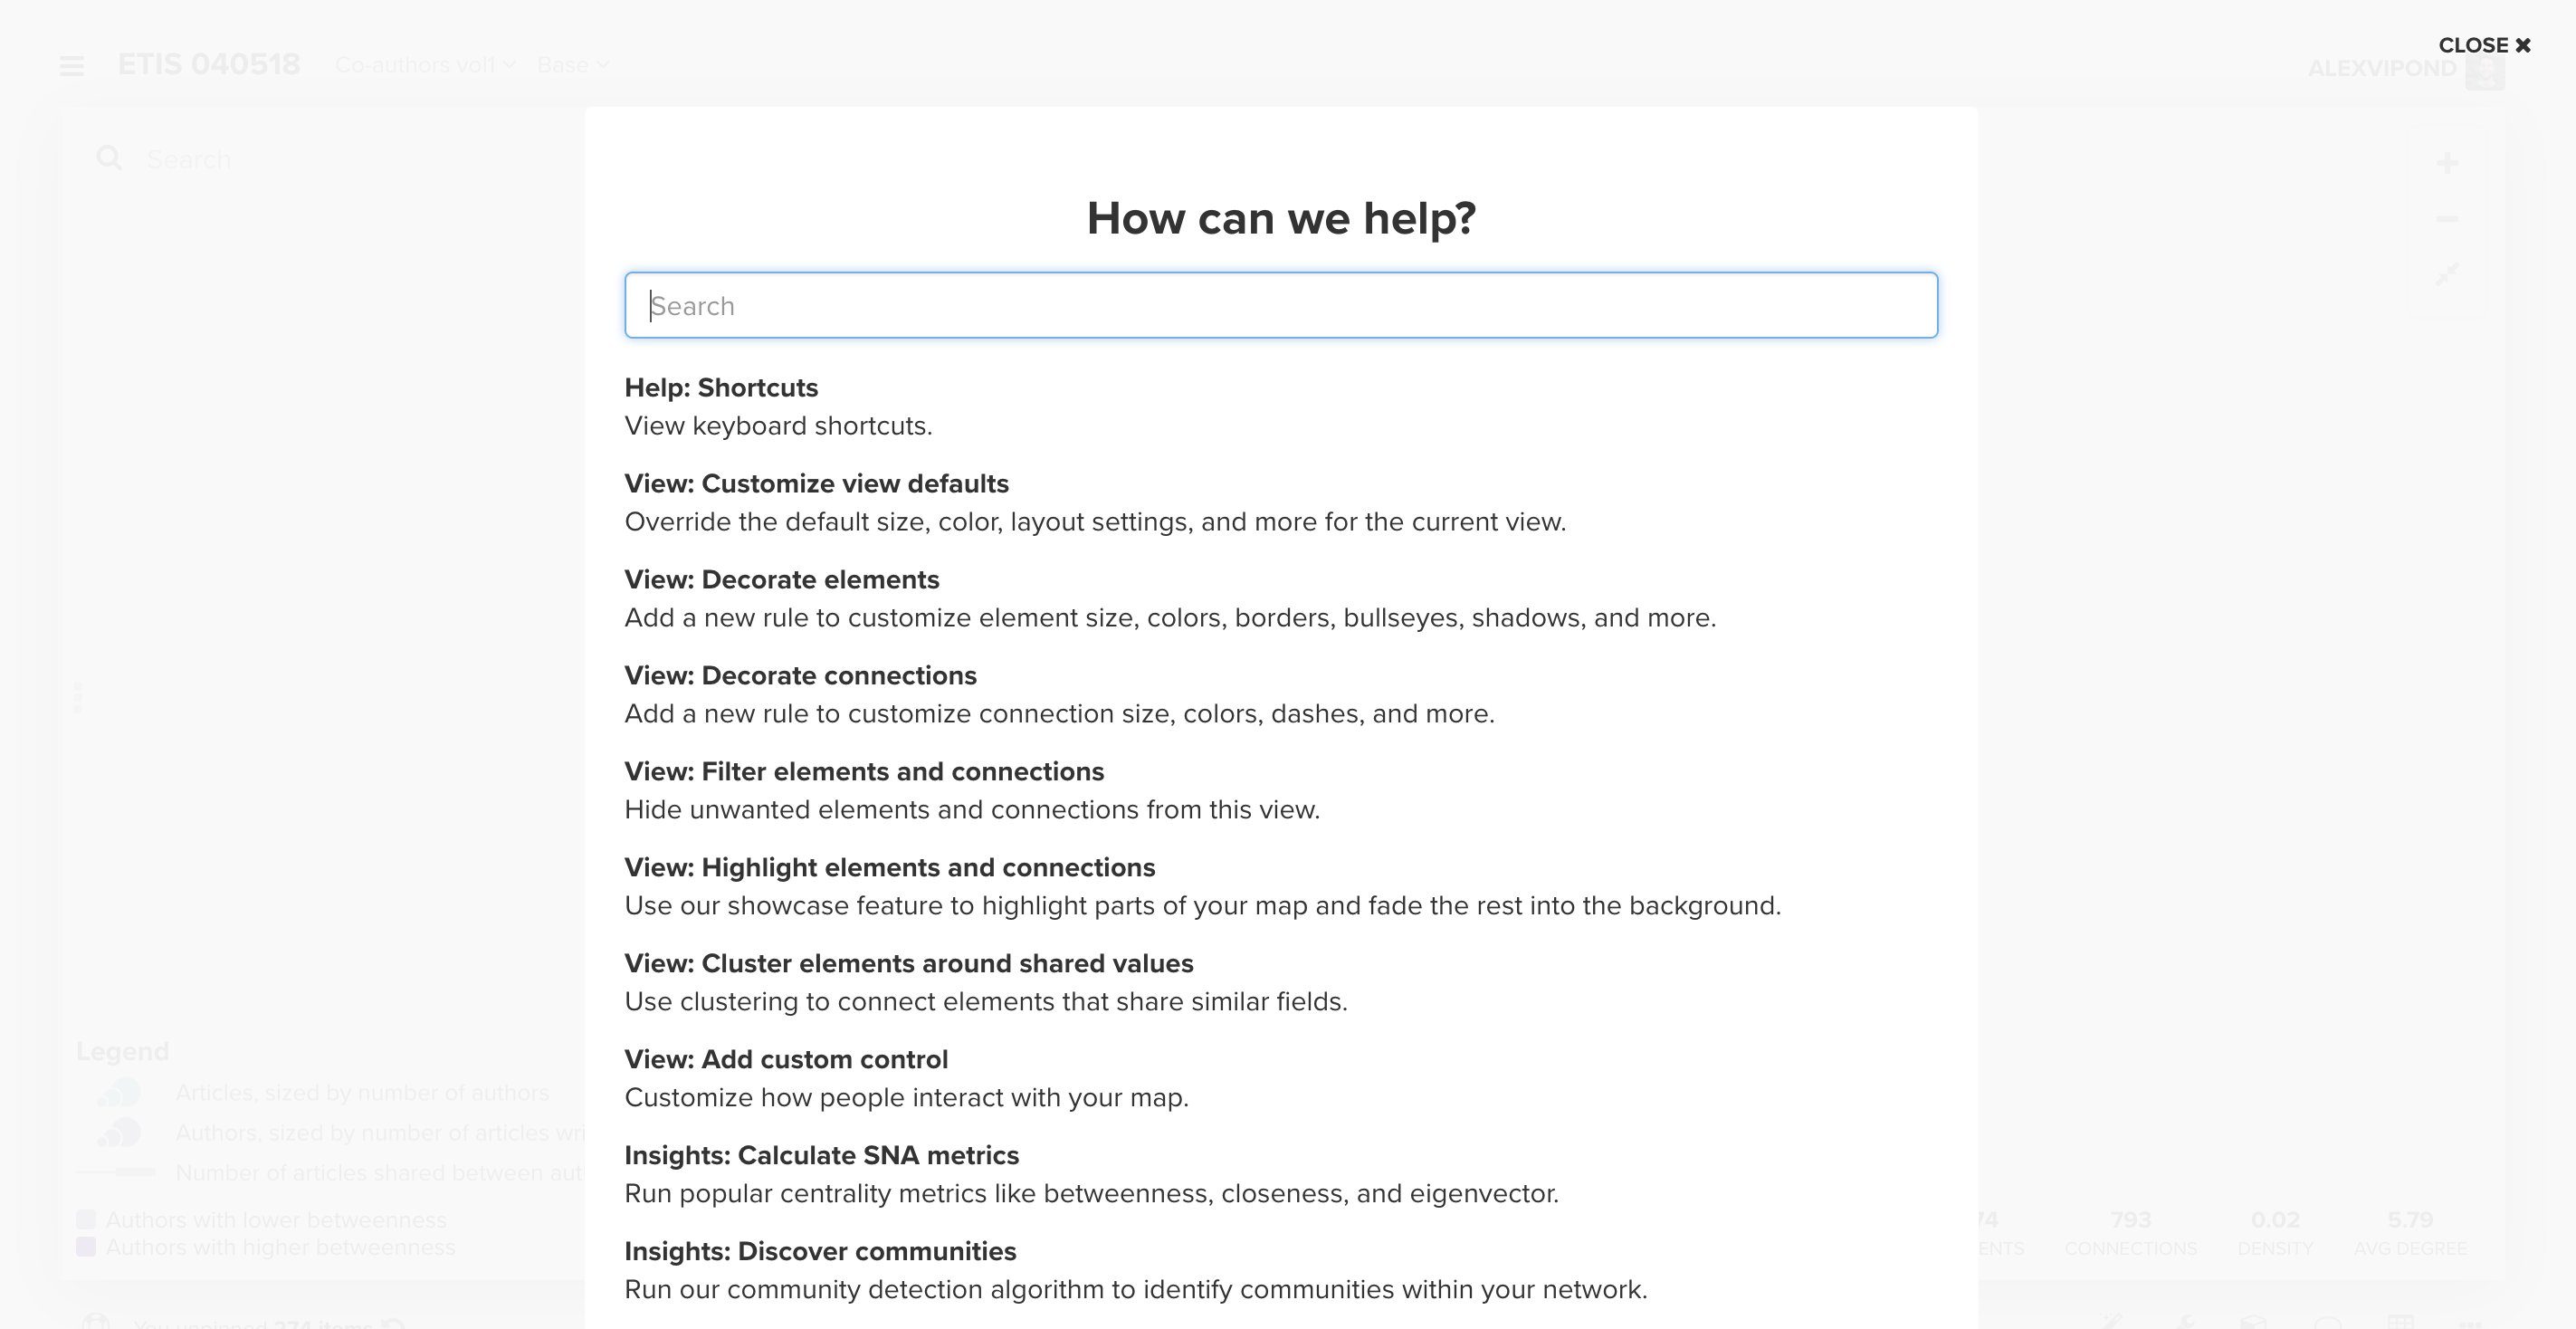Screen dimensions: 2576x1329
Task: Open View: Filter elements and connections
Action: 864,771
